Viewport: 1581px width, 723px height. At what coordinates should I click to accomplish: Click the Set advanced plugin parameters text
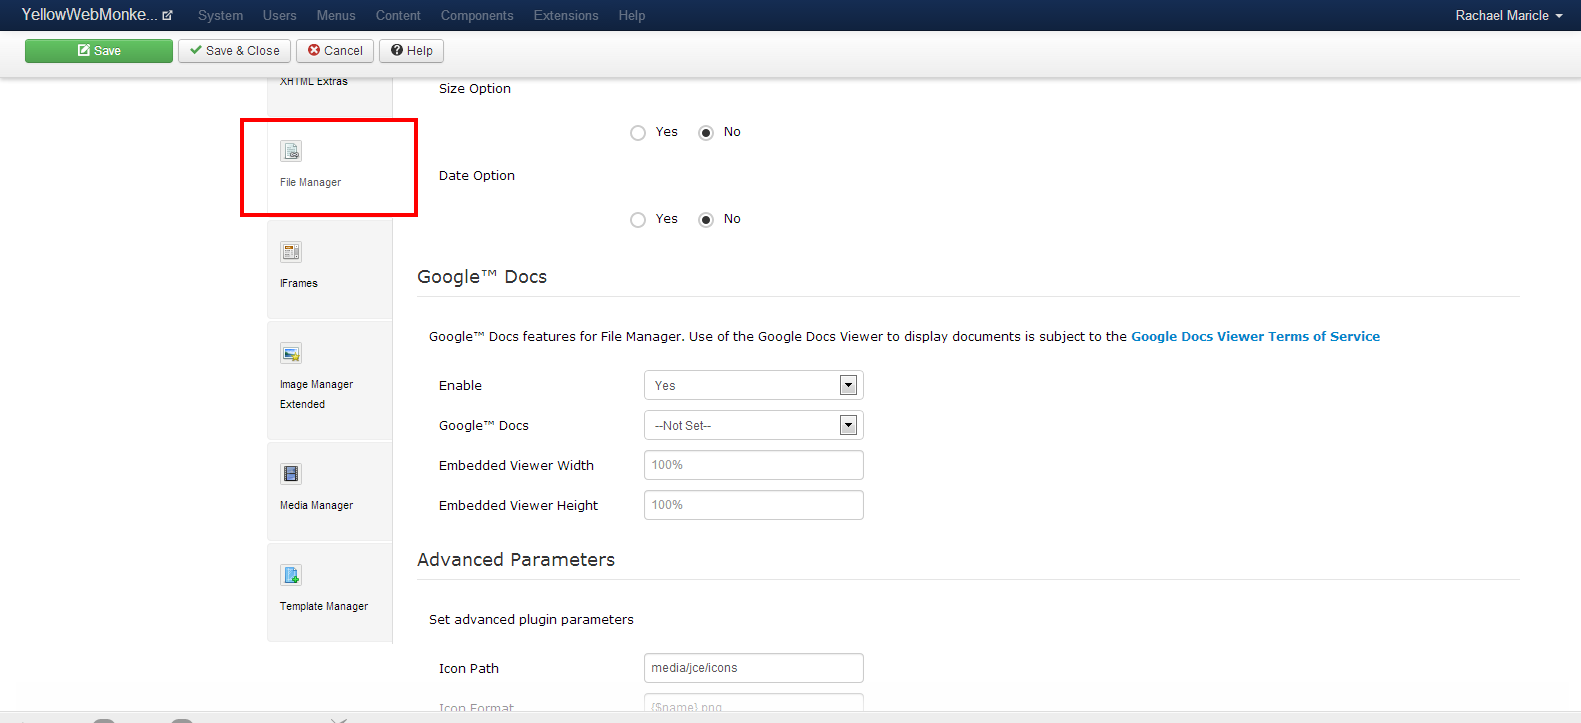pyautogui.click(x=531, y=619)
